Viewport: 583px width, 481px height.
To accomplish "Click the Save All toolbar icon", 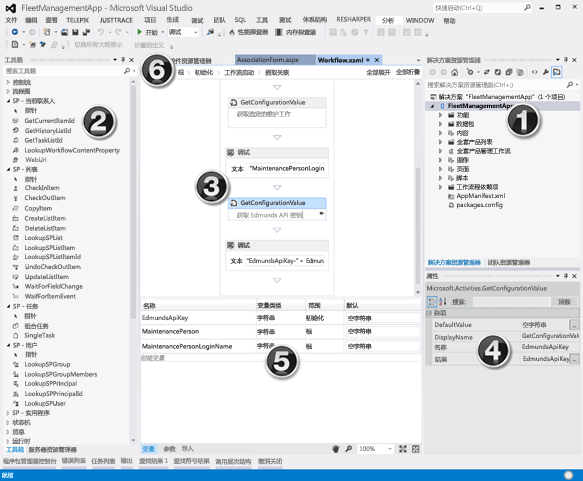I will click(x=86, y=32).
